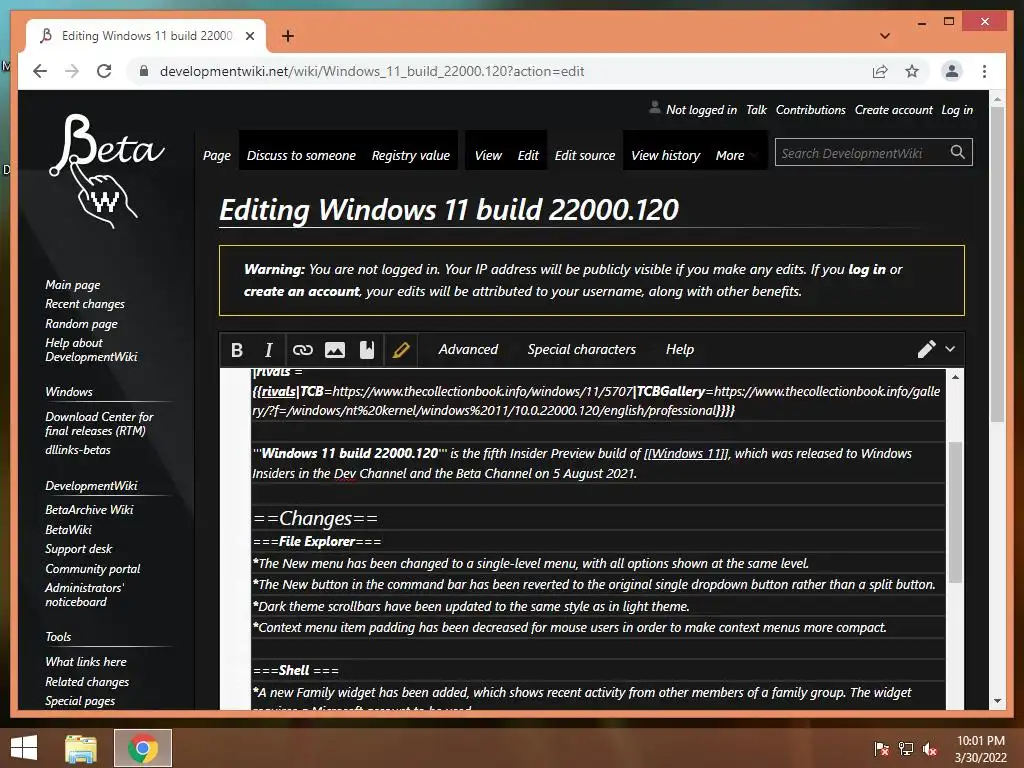
Task: Open Registry value tab
Action: [411, 155]
